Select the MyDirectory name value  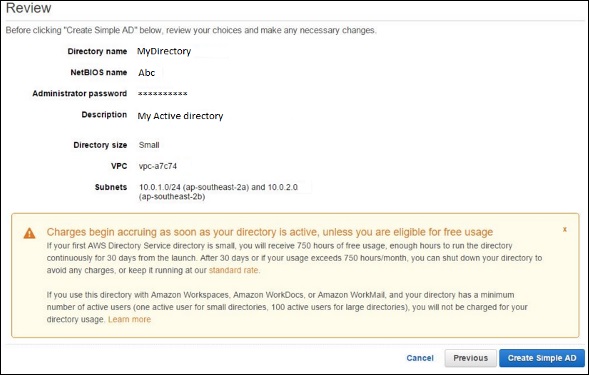point(164,51)
